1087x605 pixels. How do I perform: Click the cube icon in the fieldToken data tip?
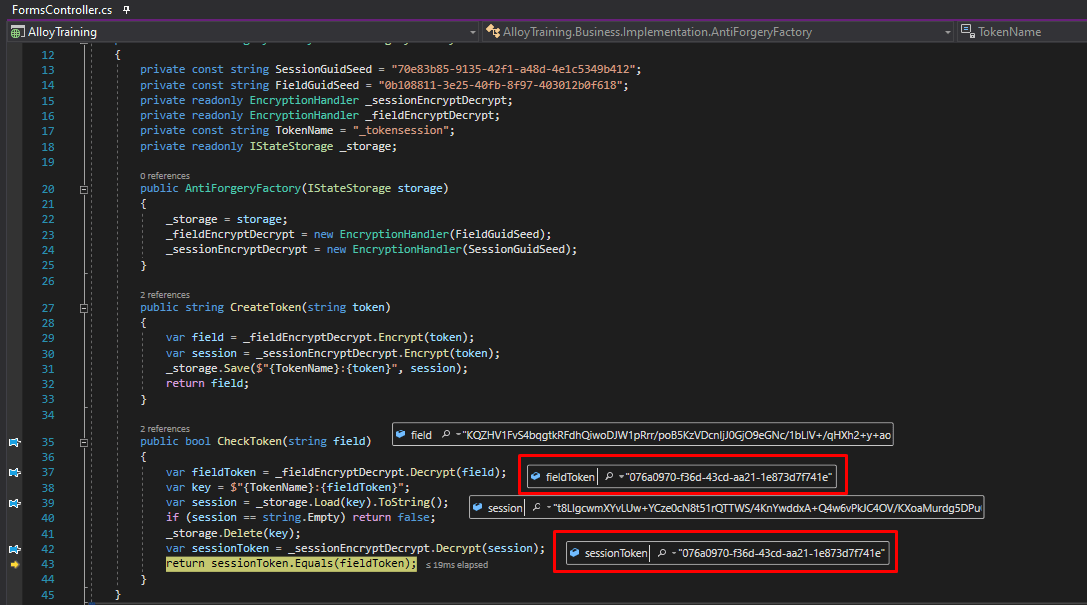pos(535,477)
